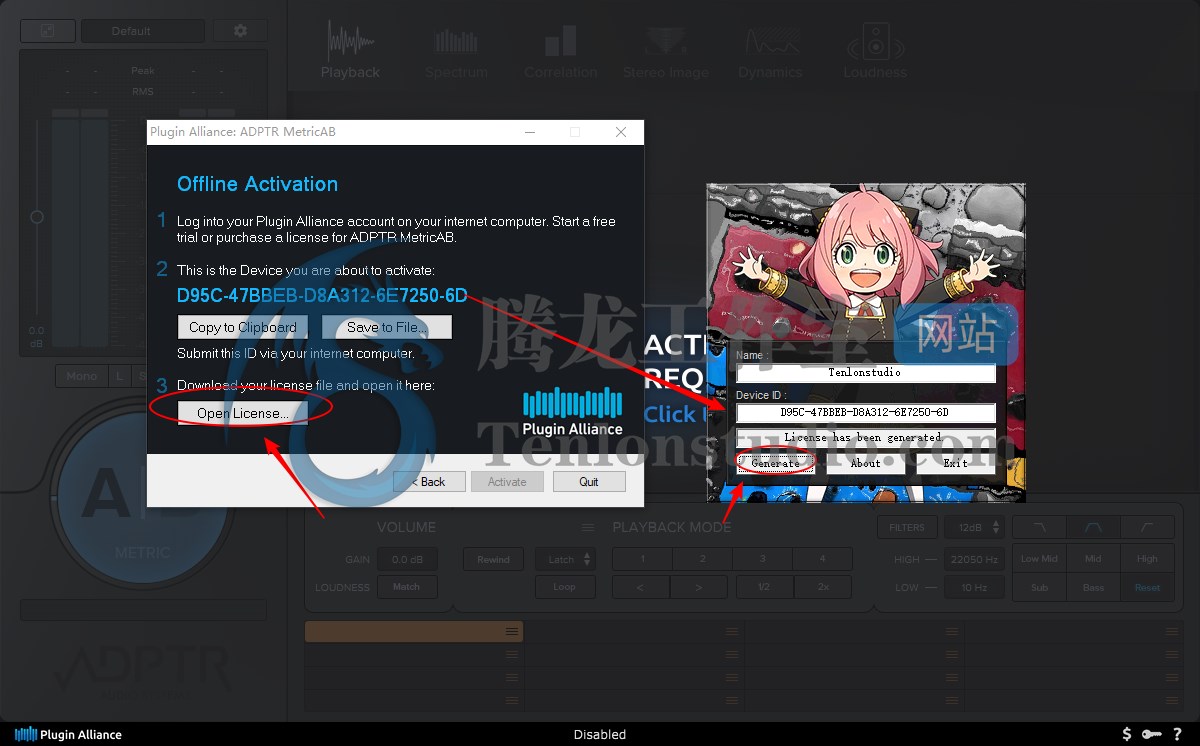
Task: Open help question mark icon
Action: click(1178, 734)
